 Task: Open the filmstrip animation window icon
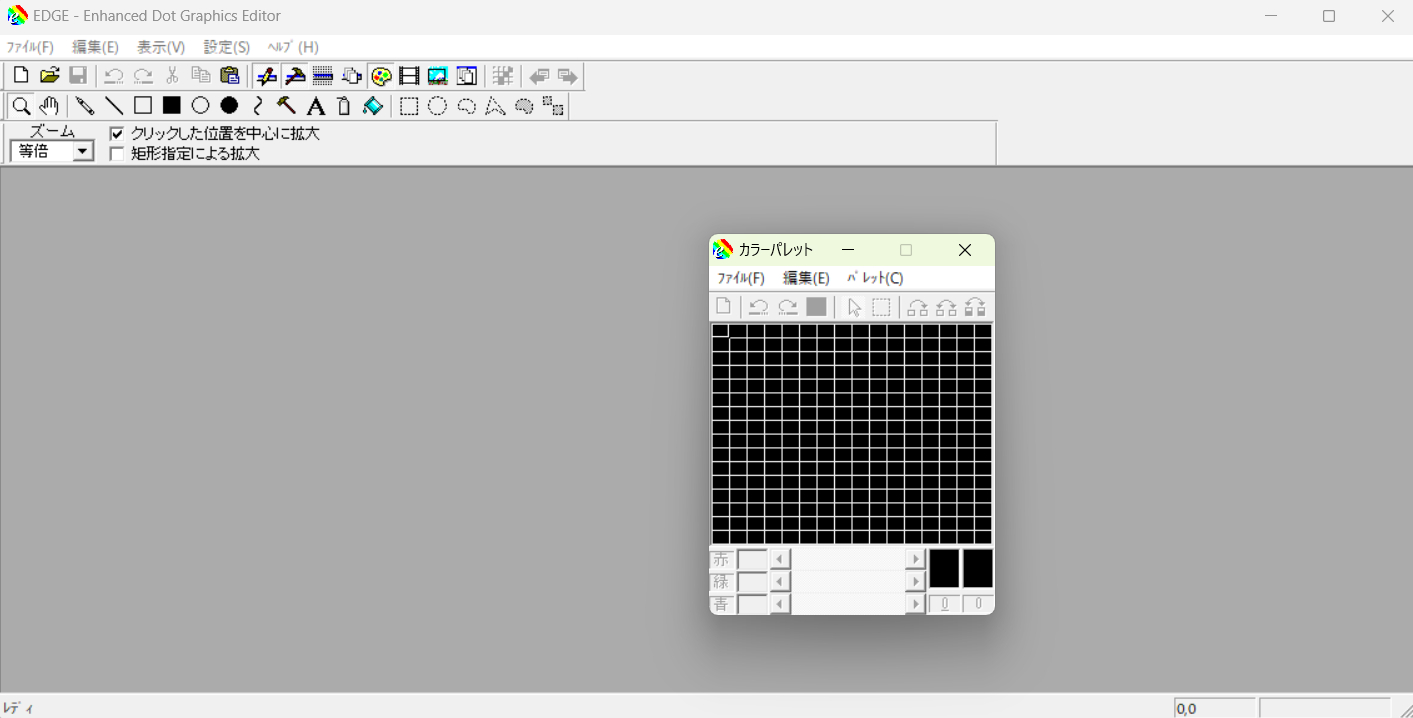tap(409, 76)
